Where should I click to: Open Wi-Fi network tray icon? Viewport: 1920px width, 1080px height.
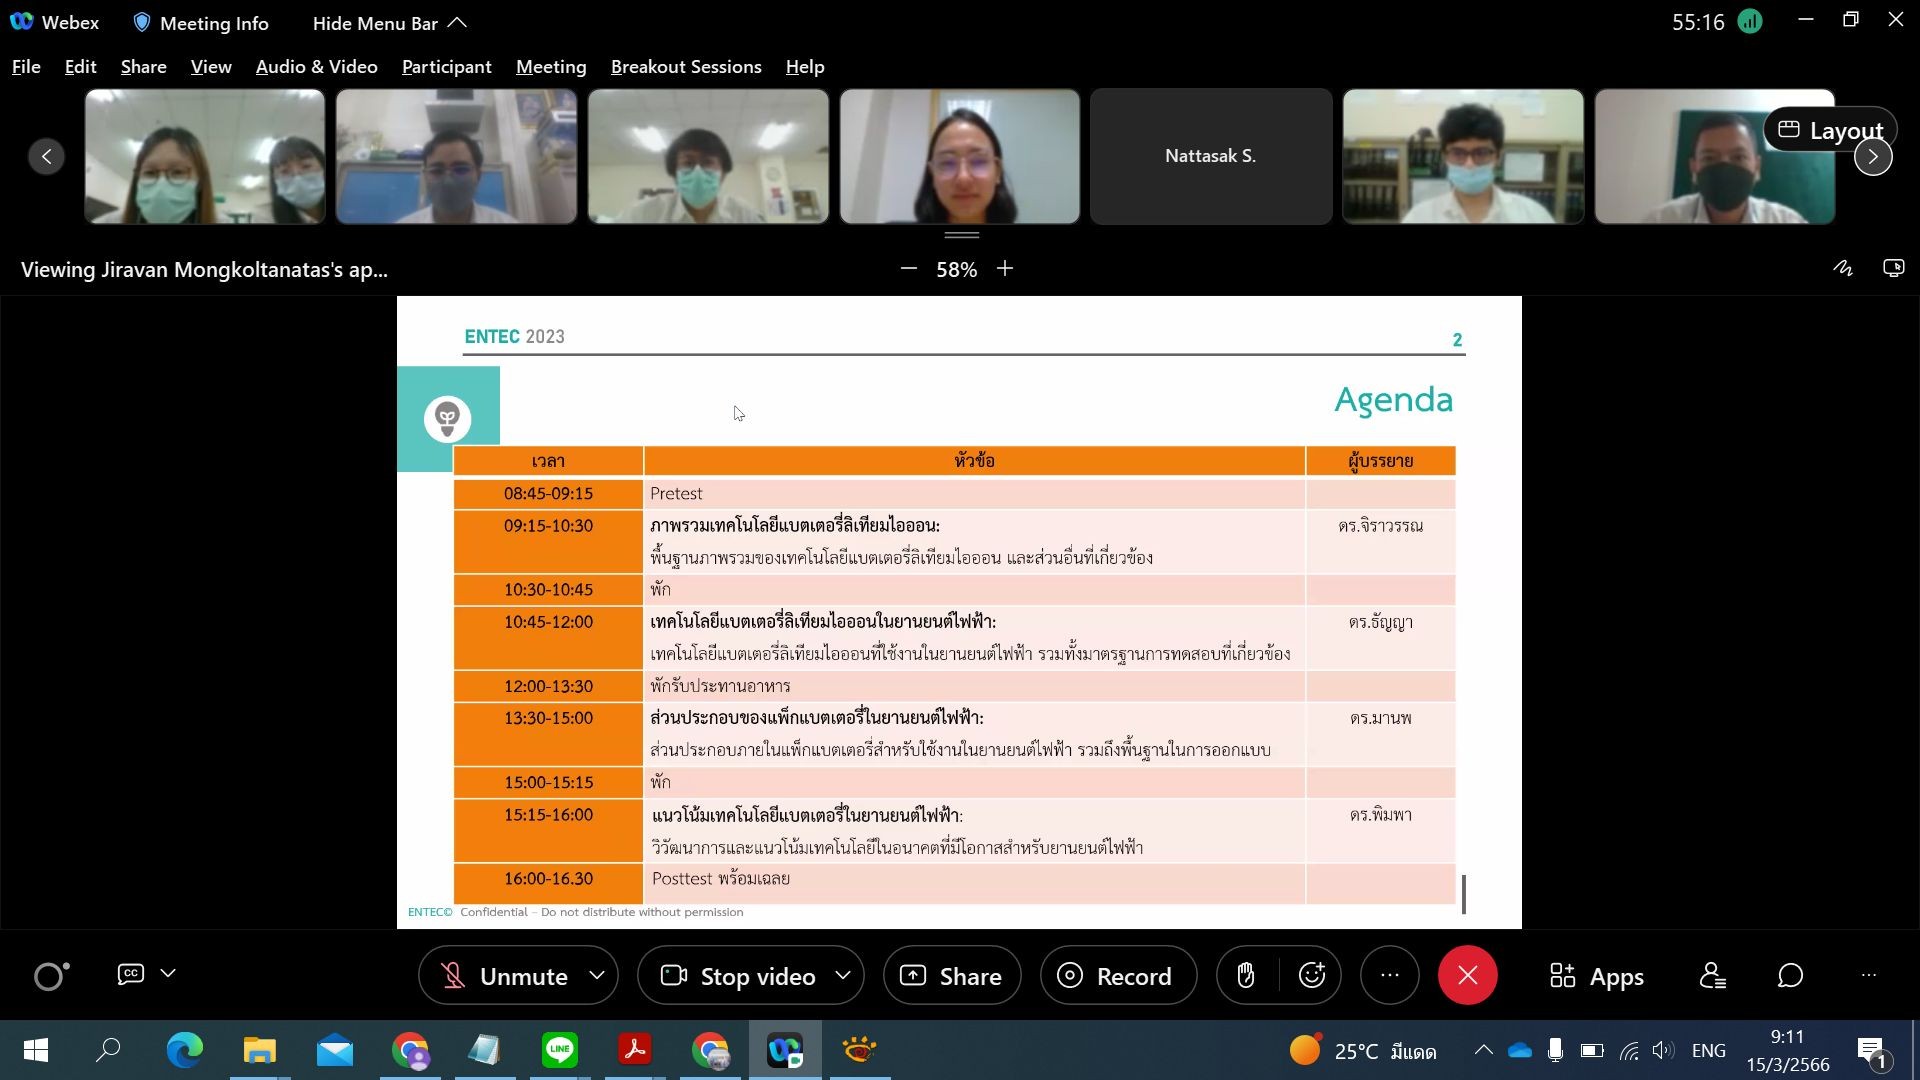[1629, 1050]
